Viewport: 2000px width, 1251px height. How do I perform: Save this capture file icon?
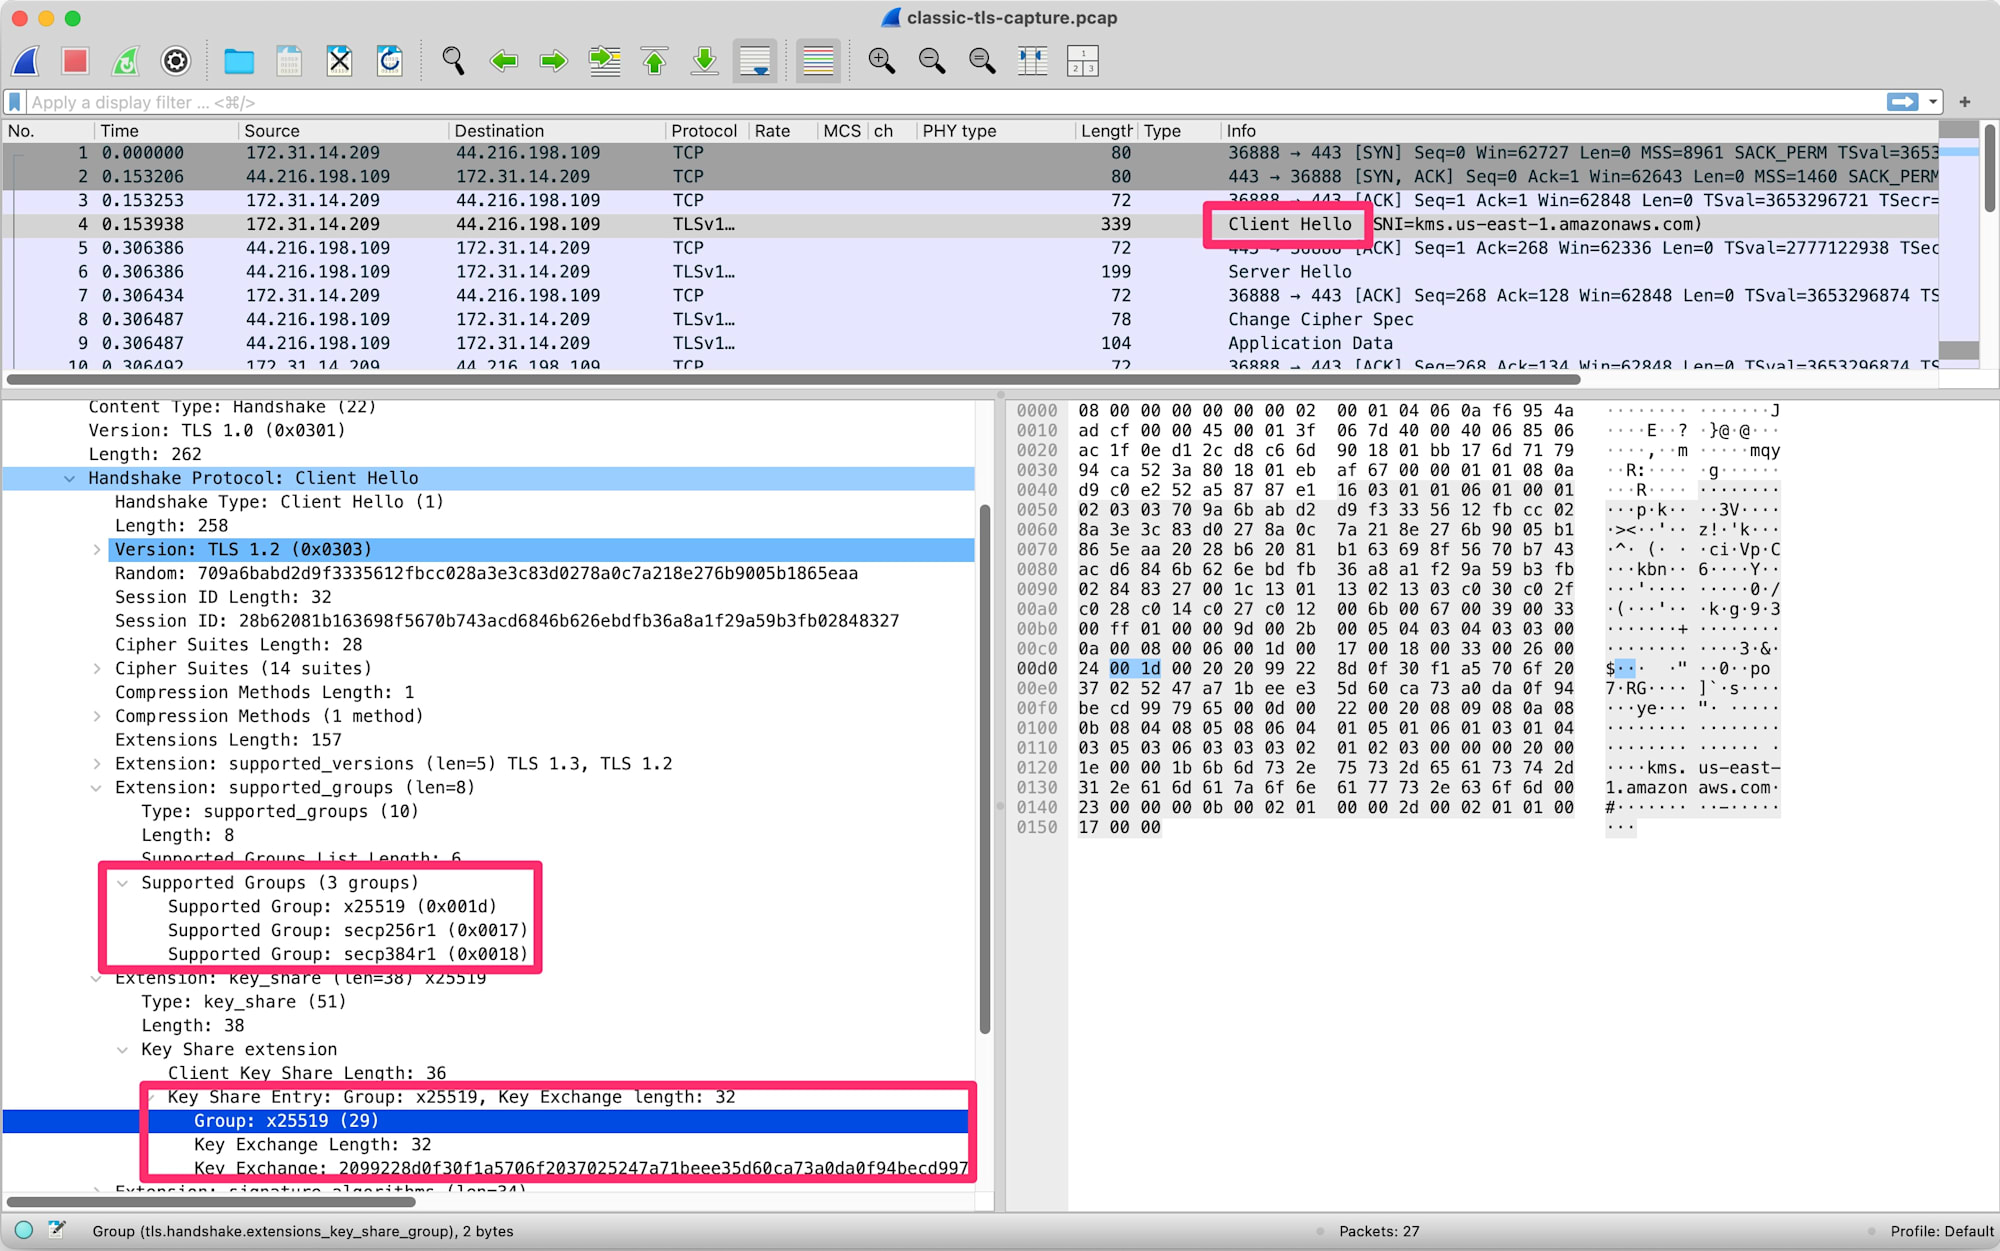tap(289, 61)
